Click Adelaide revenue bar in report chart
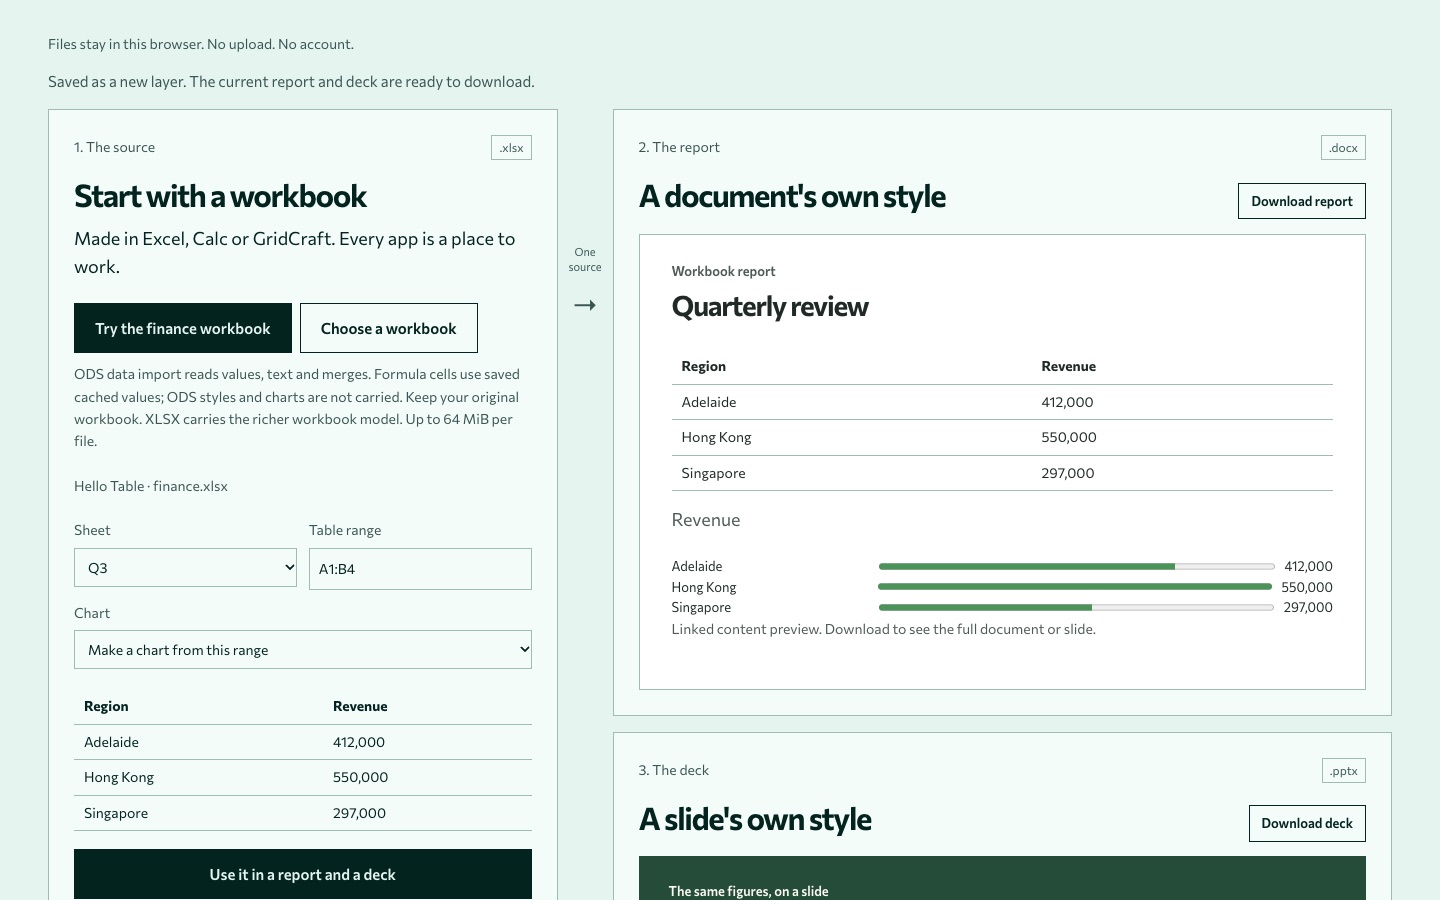Viewport: 1440px width, 900px height. pyautogui.click(x=1076, y=567)
